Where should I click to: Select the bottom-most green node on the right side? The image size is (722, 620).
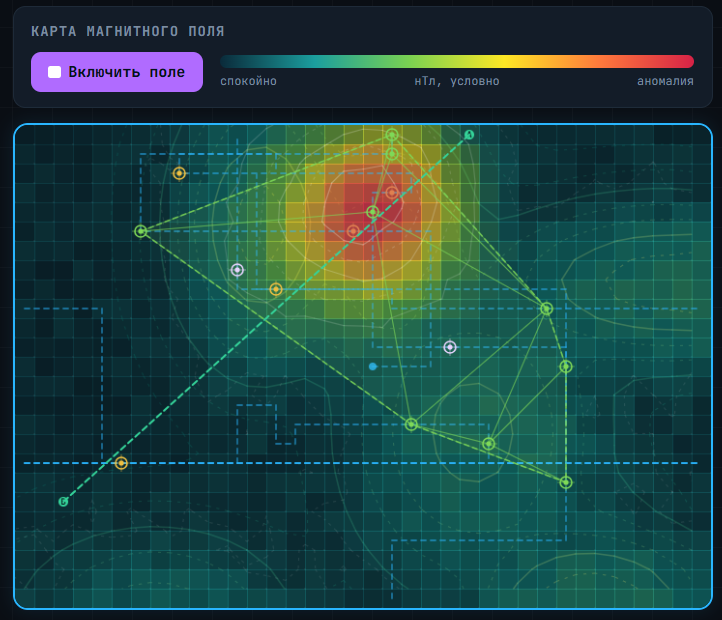coord(566,482)
